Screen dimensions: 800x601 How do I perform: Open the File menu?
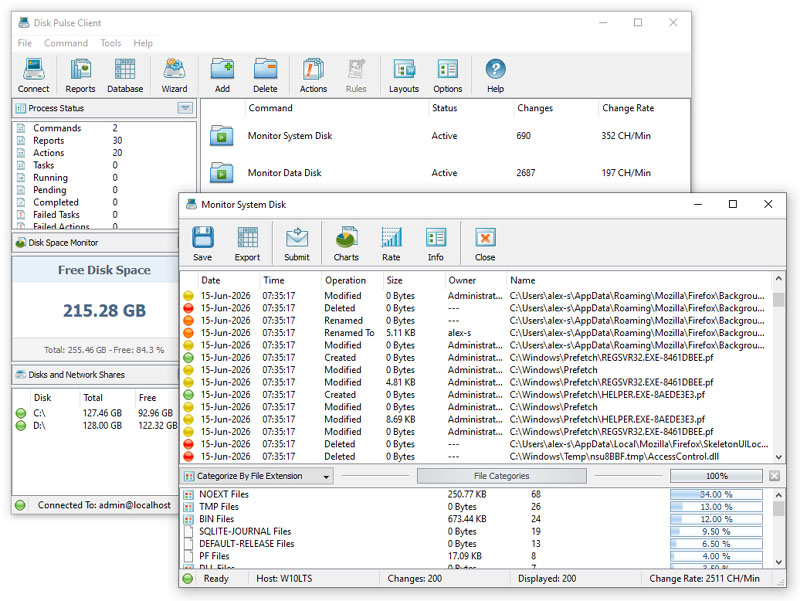point(24,43)
